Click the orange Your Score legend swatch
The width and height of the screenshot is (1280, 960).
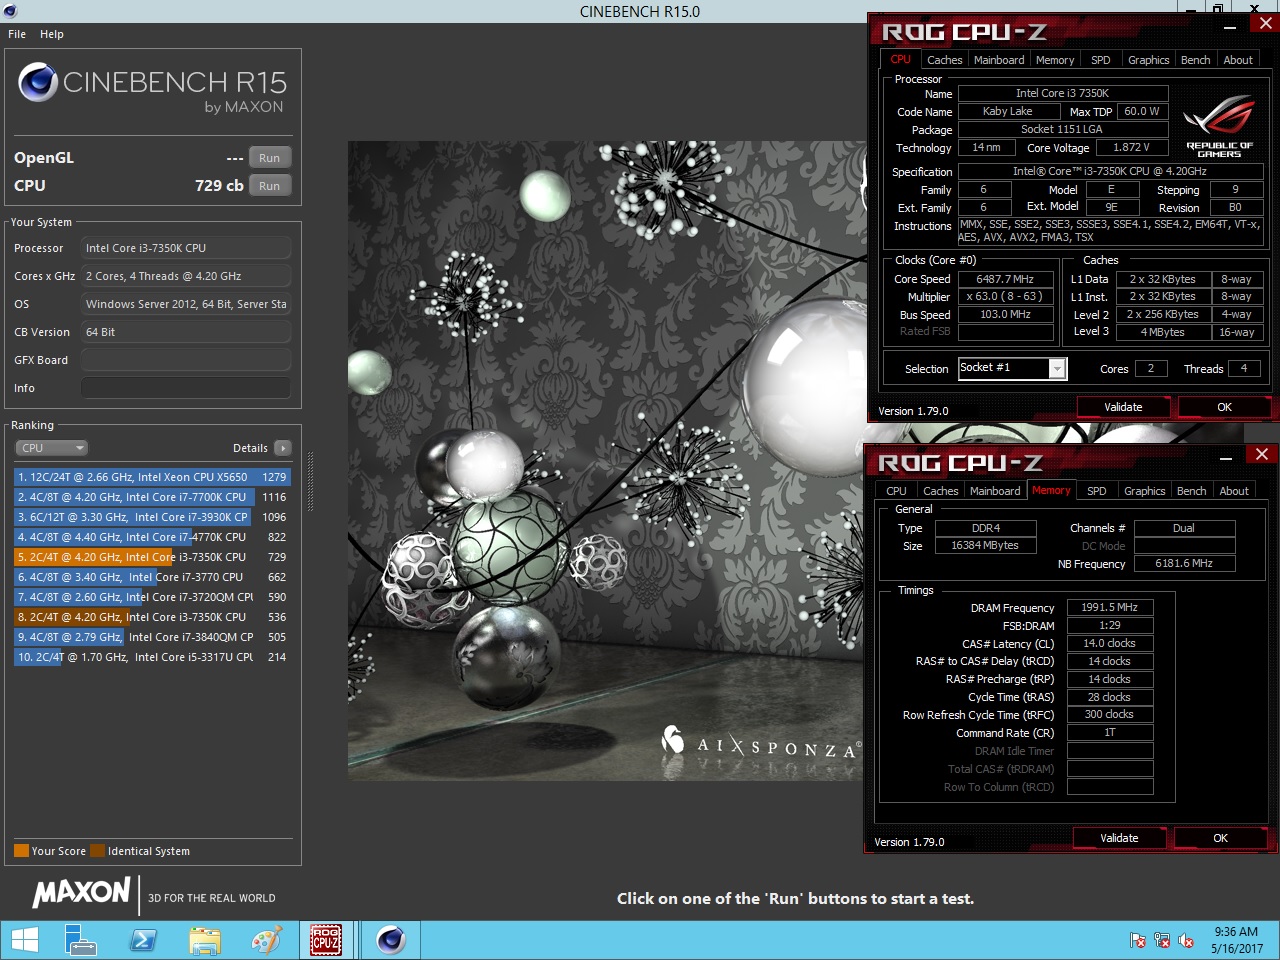coord(21,851)
